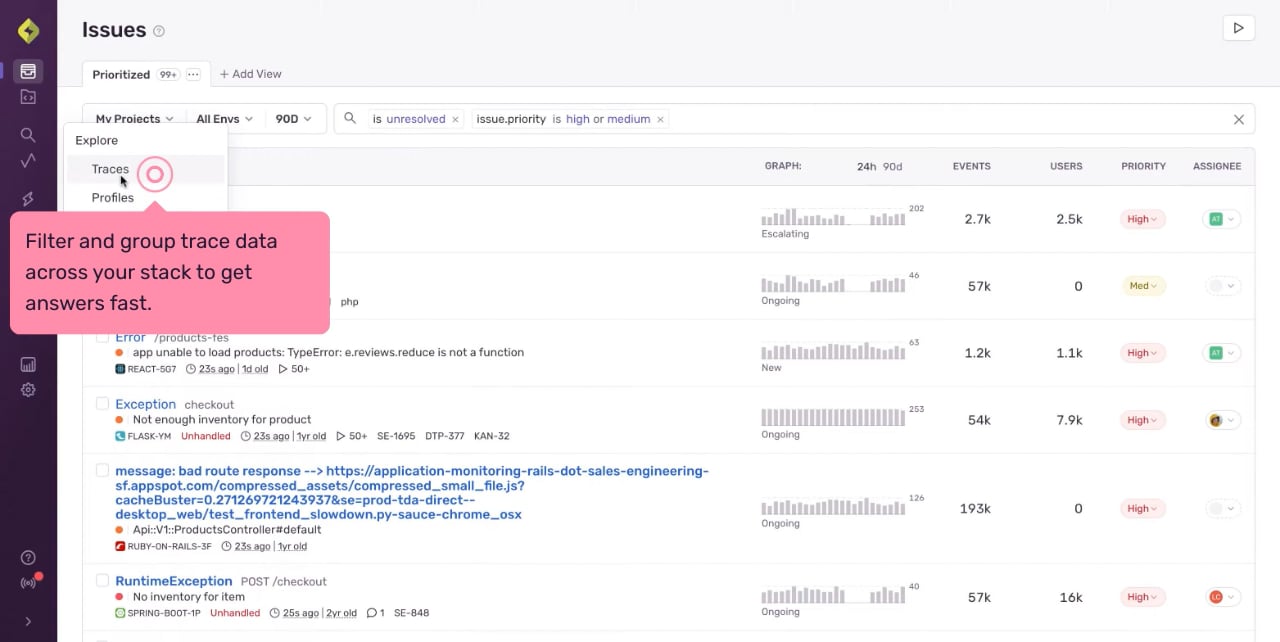Switch the graph to 90d

point(892,167)
